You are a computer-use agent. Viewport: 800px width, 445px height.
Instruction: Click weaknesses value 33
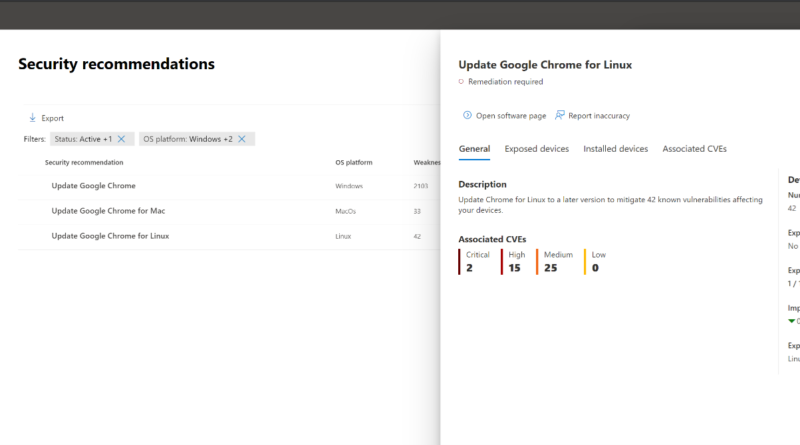coord(417,211)
